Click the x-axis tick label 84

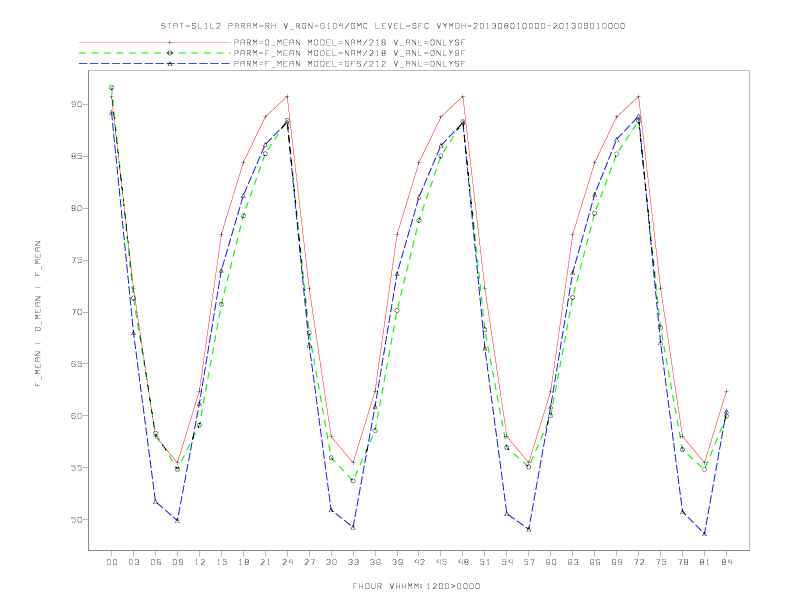coord(726,562)
